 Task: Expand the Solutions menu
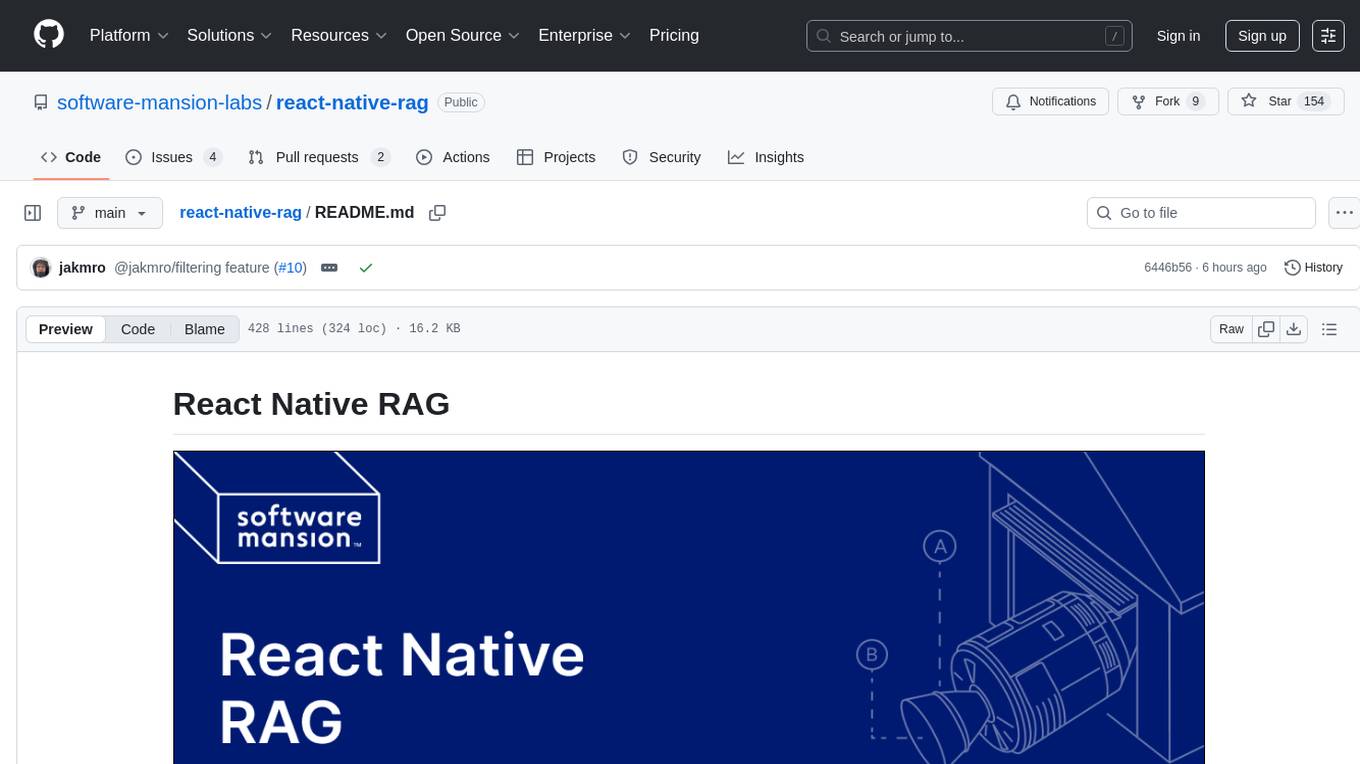[229, 35]
